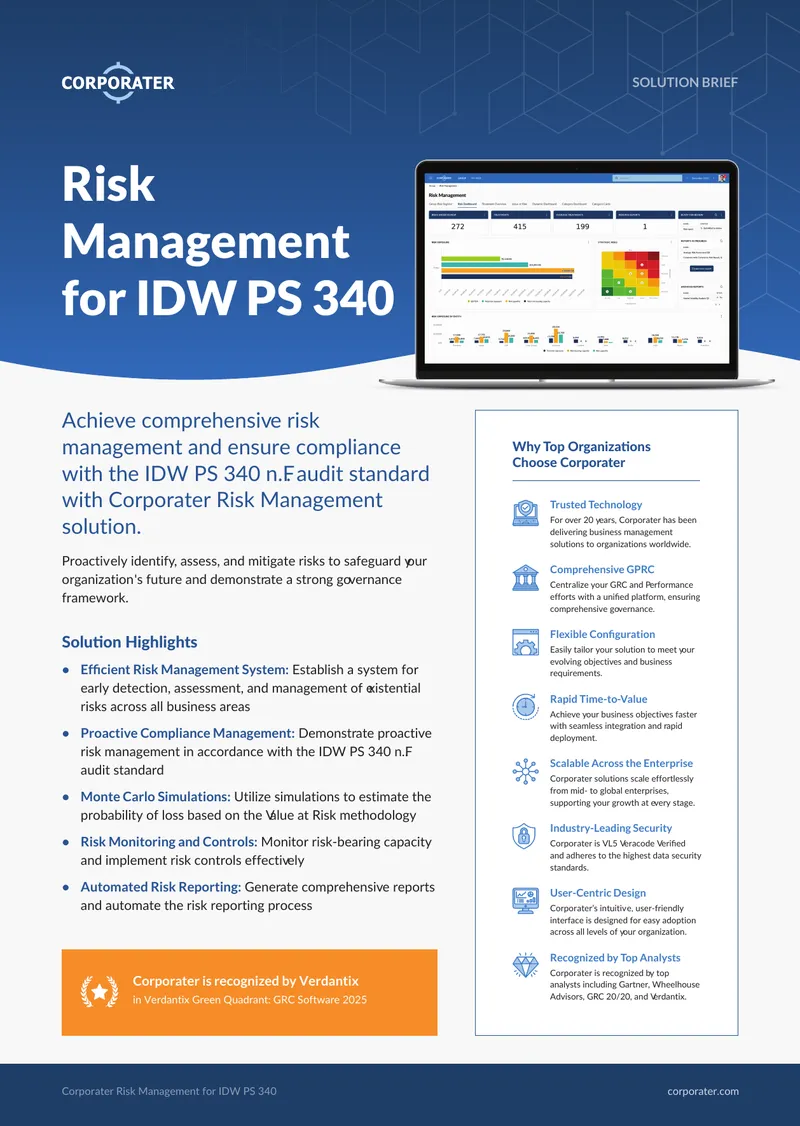This screenshot has height=1126, width=800.
Task: Click the Comprehensive GPRC bank building icon
Action: pyautogui.click(x=526, y=577)
